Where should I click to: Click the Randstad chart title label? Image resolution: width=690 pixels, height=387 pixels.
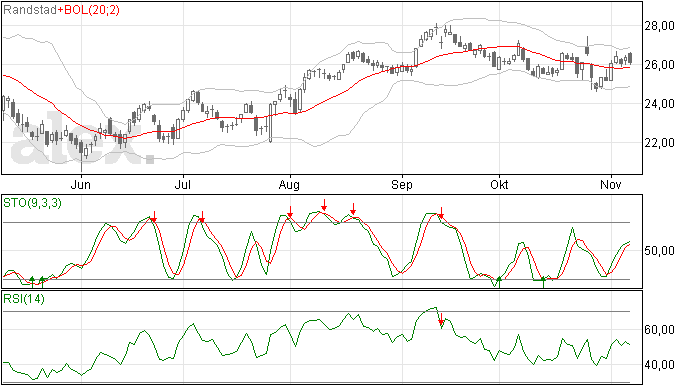(x=30, y=10)
